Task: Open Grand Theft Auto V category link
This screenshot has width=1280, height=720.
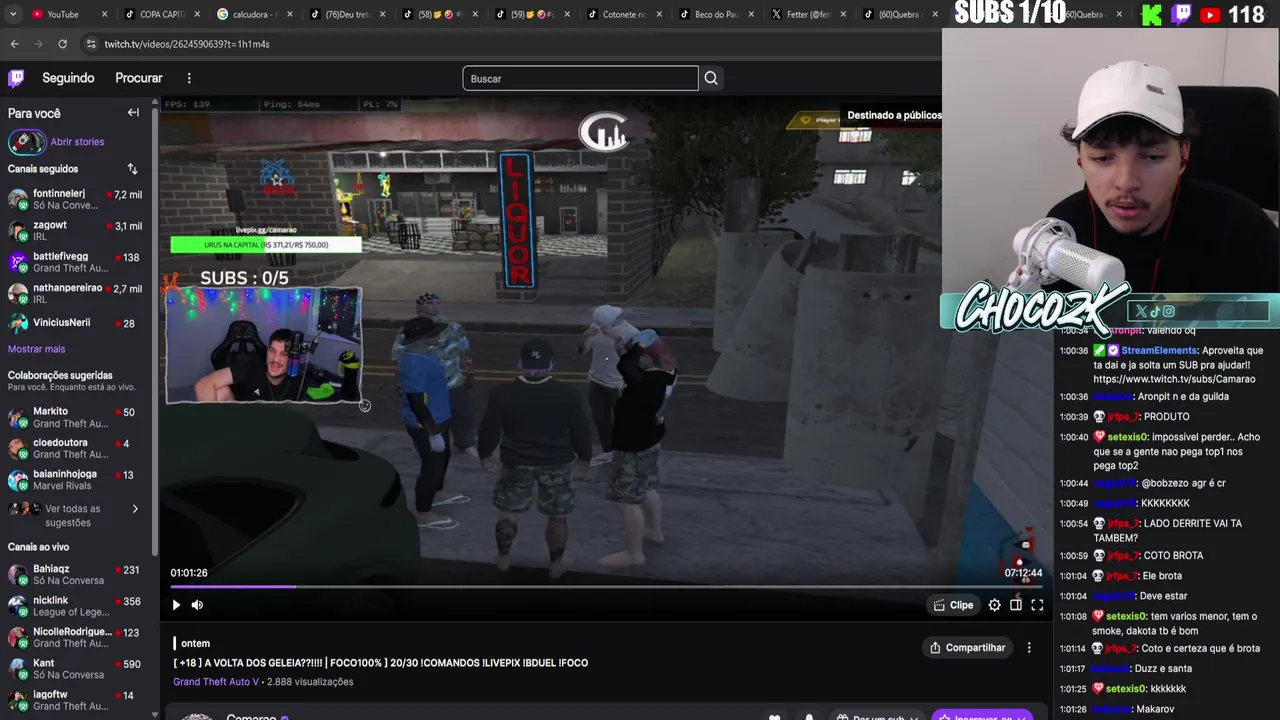Action: tap(216, 682)
